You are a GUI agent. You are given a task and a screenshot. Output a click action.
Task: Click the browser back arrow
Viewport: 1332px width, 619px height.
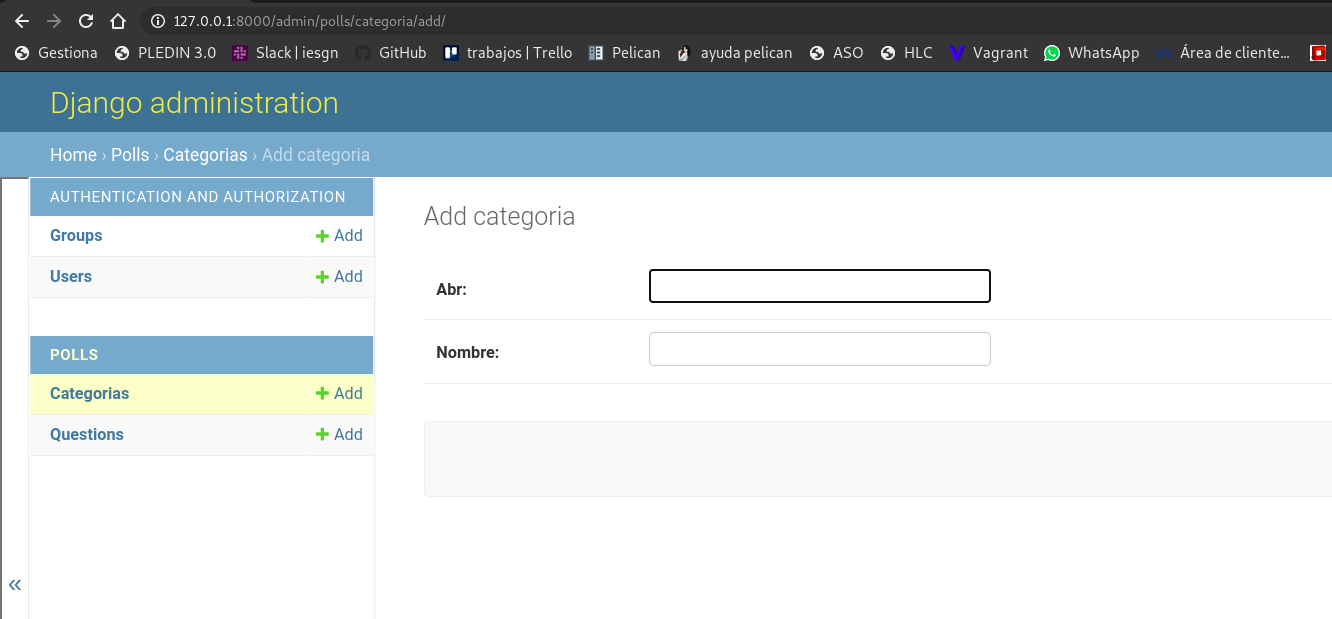22,21
